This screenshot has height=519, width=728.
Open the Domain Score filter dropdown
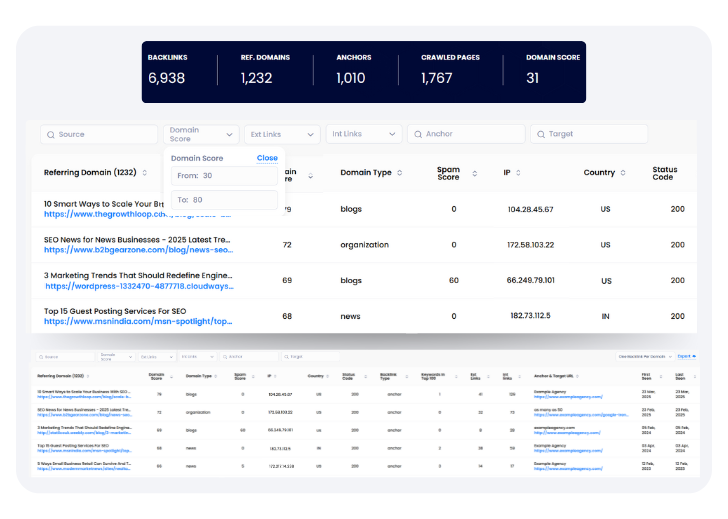click(x=201, y=134)
